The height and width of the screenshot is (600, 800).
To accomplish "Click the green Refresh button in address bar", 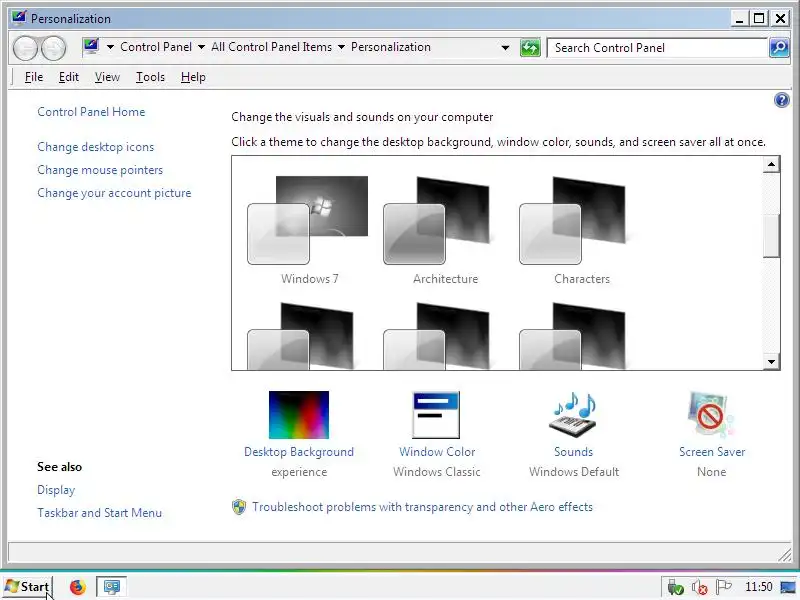I will coord(530,48).
